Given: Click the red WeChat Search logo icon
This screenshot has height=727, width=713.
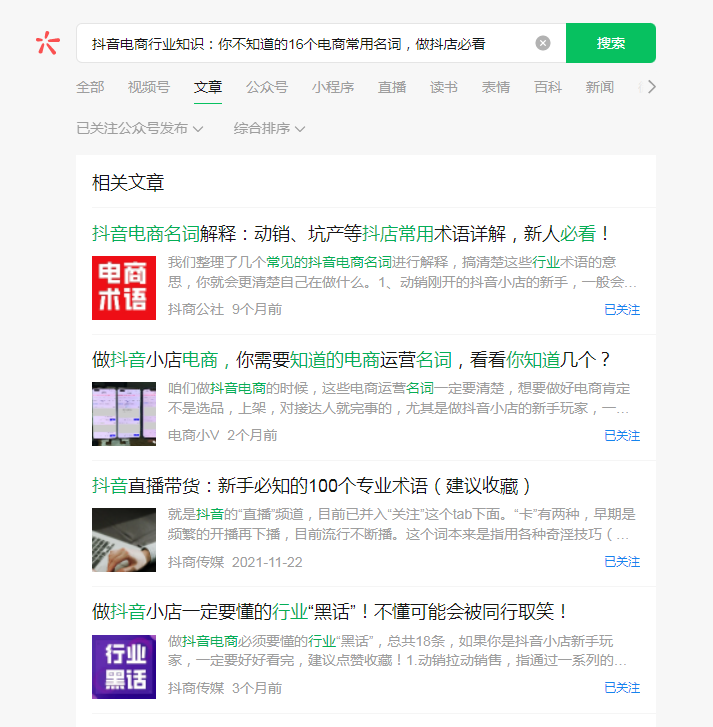Looking at the screenshot, I should pos(48,43).
